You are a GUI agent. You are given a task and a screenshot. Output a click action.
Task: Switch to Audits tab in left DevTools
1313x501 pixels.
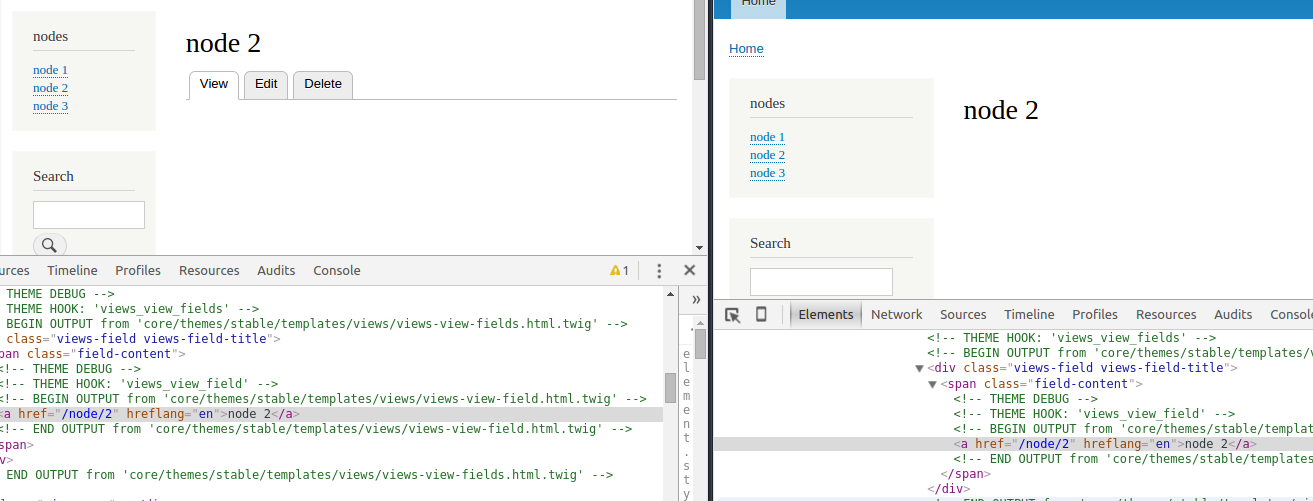click(x=276, y=271)
